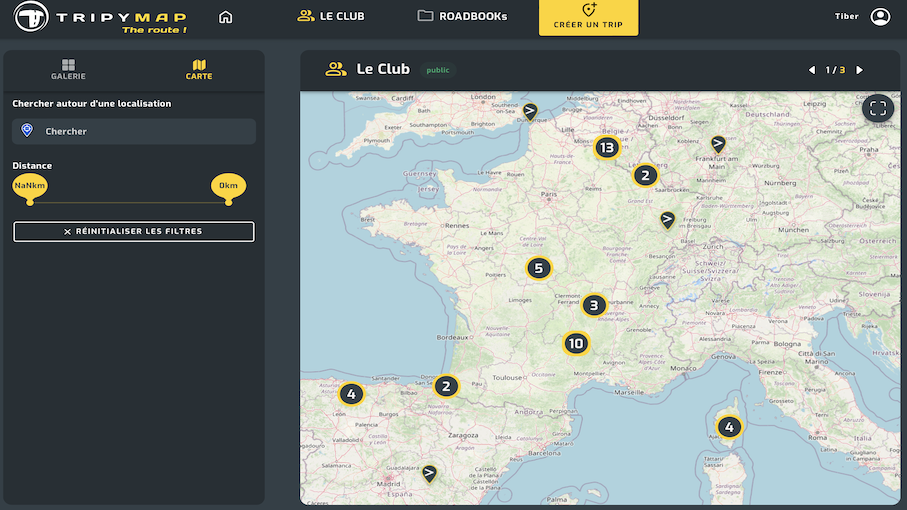
Task: Switch to the Carte view tab
Action: tap(199, 70)
